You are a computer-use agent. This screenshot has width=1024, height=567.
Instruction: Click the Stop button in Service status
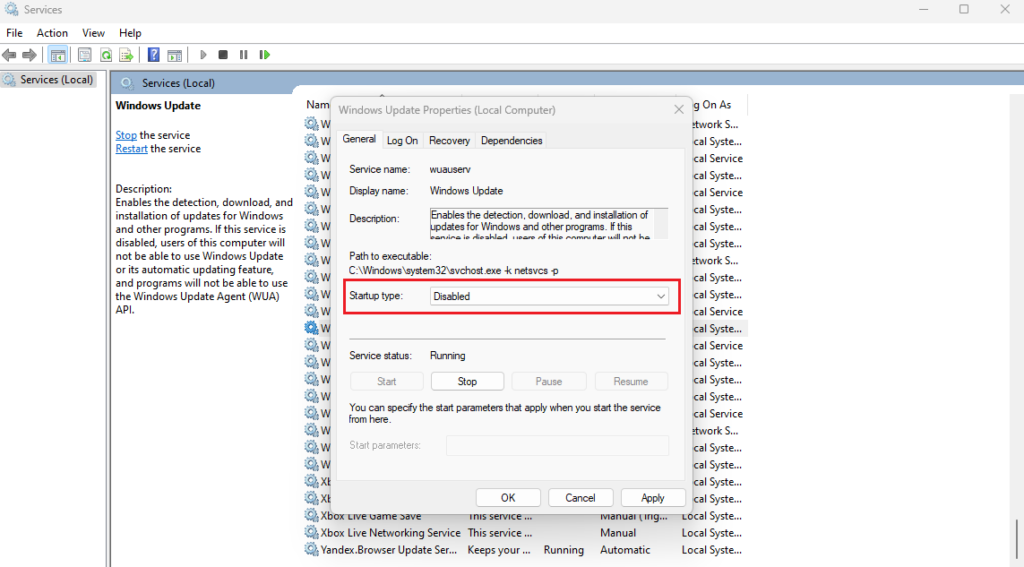pos(467,381)
